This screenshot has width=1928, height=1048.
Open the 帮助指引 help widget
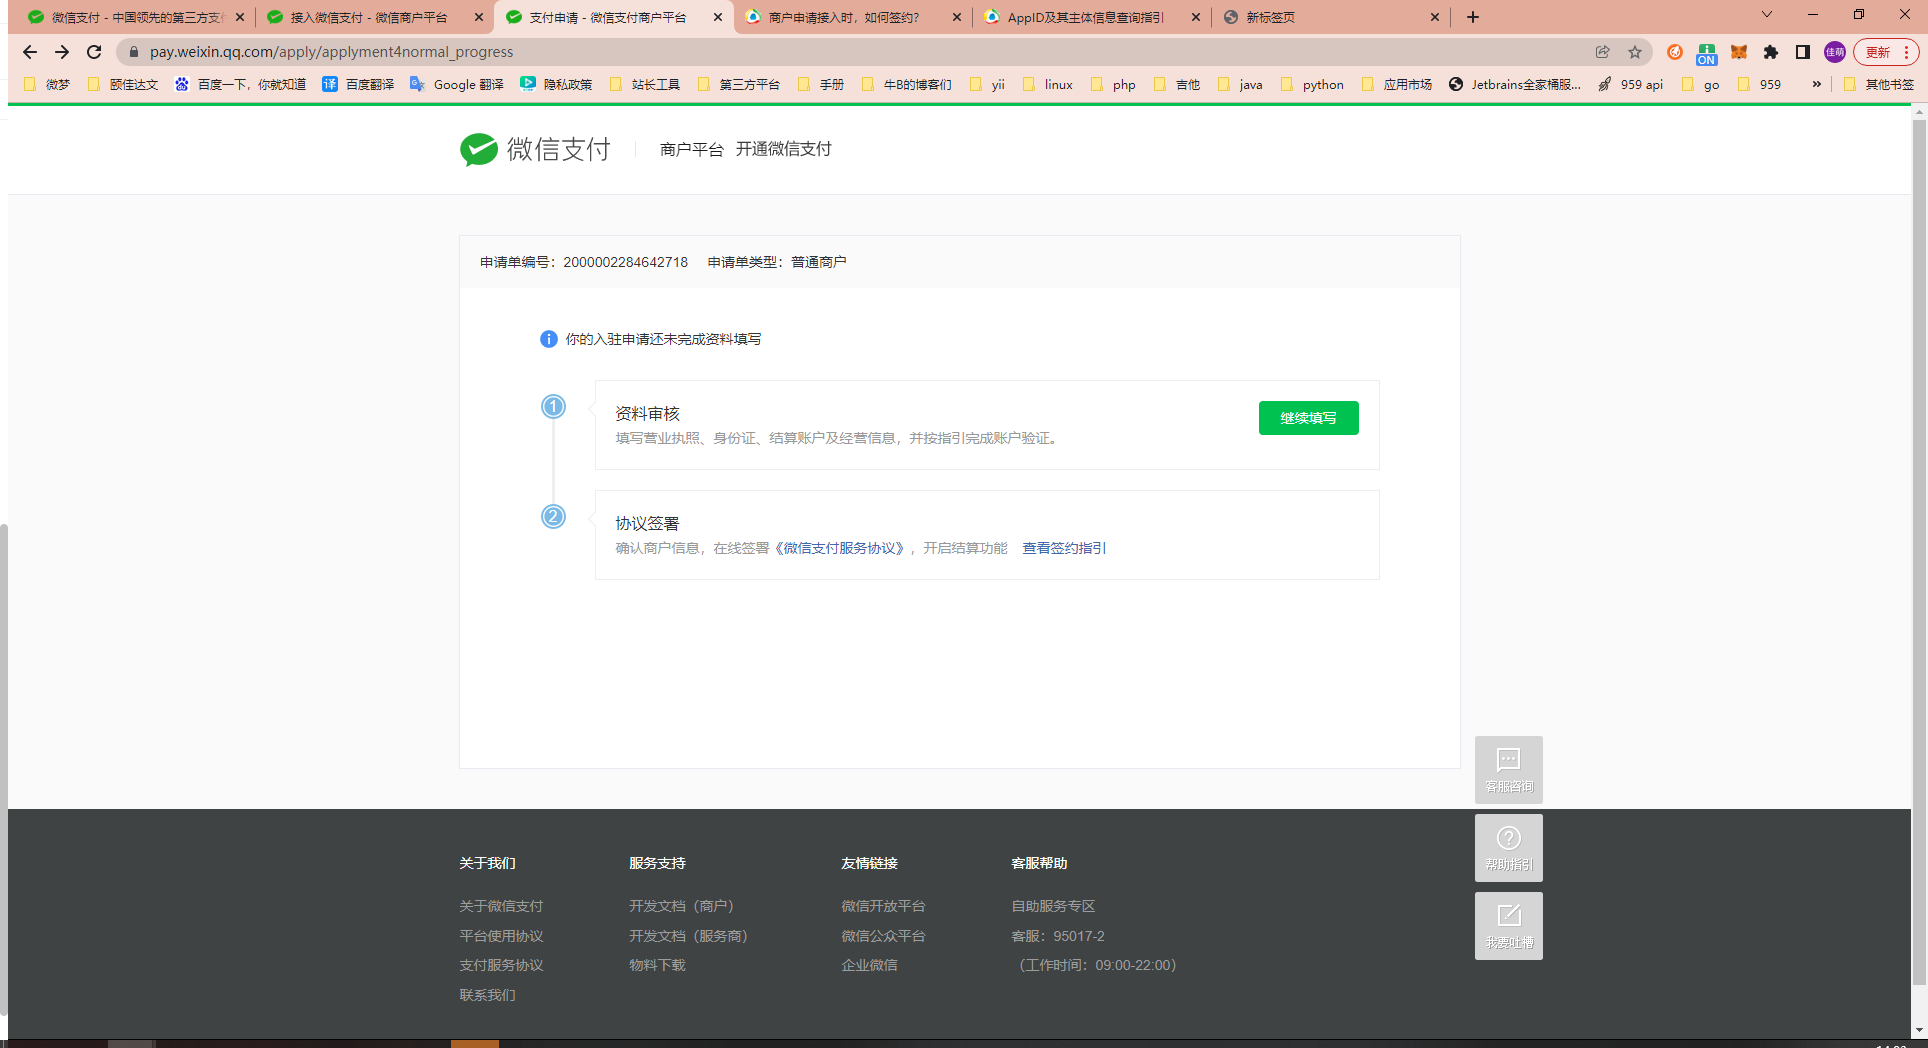(1509, 848)
